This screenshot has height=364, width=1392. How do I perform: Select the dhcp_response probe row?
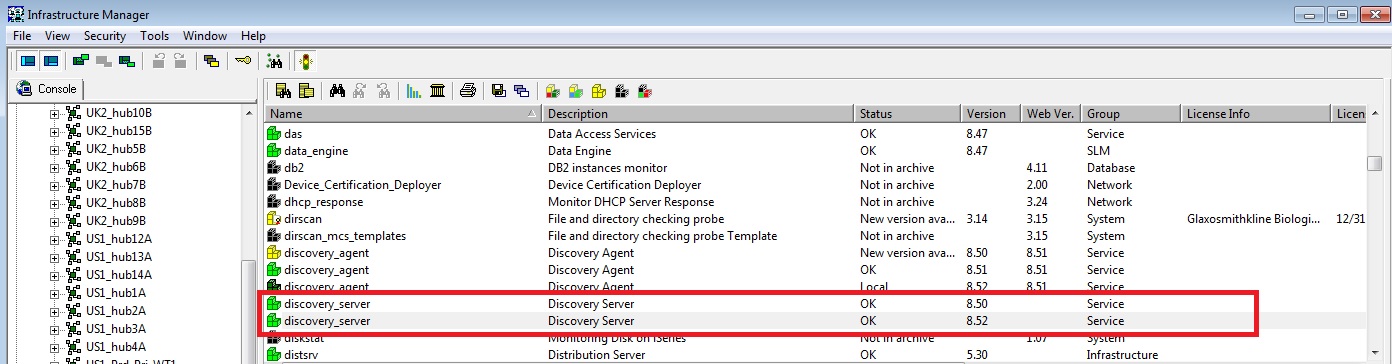tap(815, 202)
